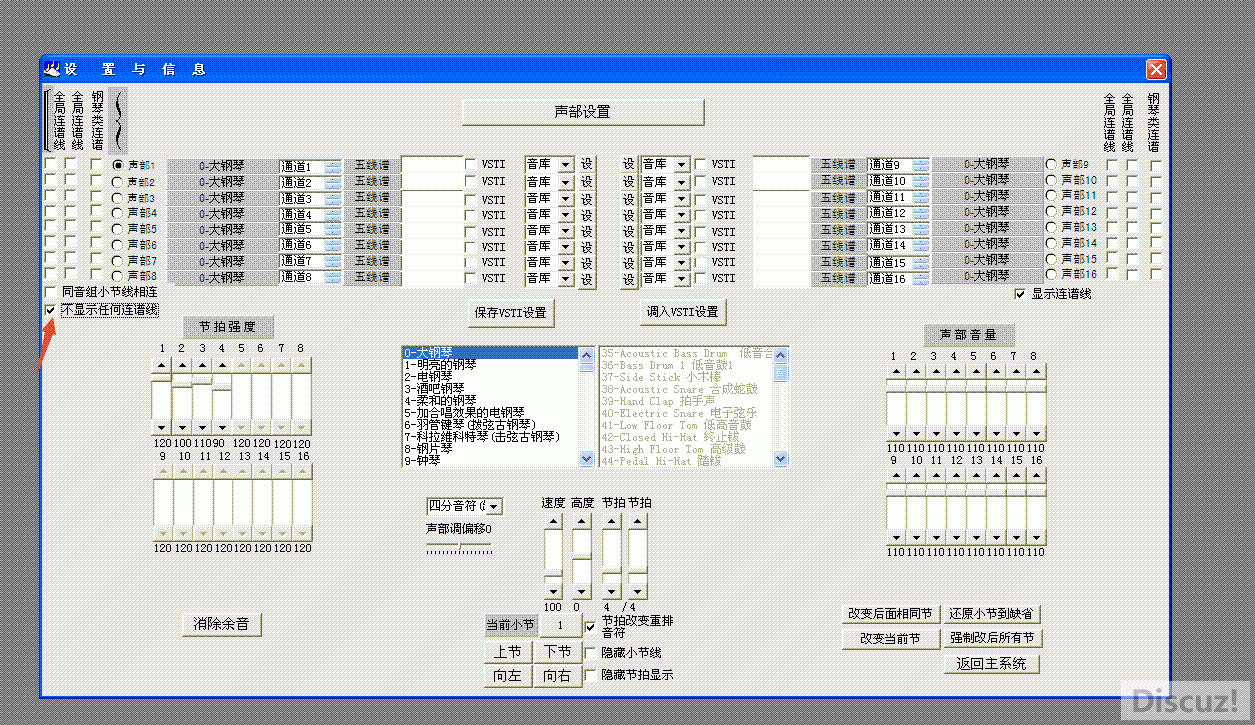Click the down arrow of voice volume slider 8
This screenshot has width=1255, height=725.
[1036, 435]
